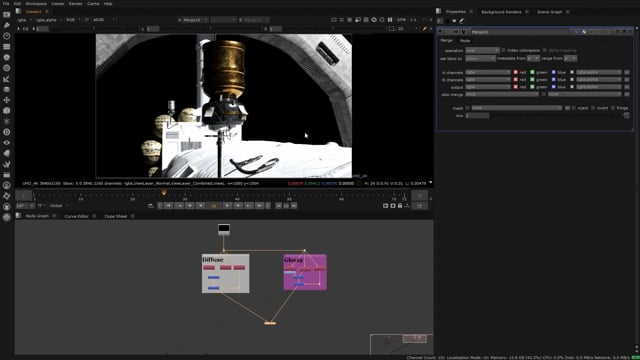Viewport: 640px width, 360px height.
Task: Open the frame rate dropdown below timeline
Action: point(25,206)
